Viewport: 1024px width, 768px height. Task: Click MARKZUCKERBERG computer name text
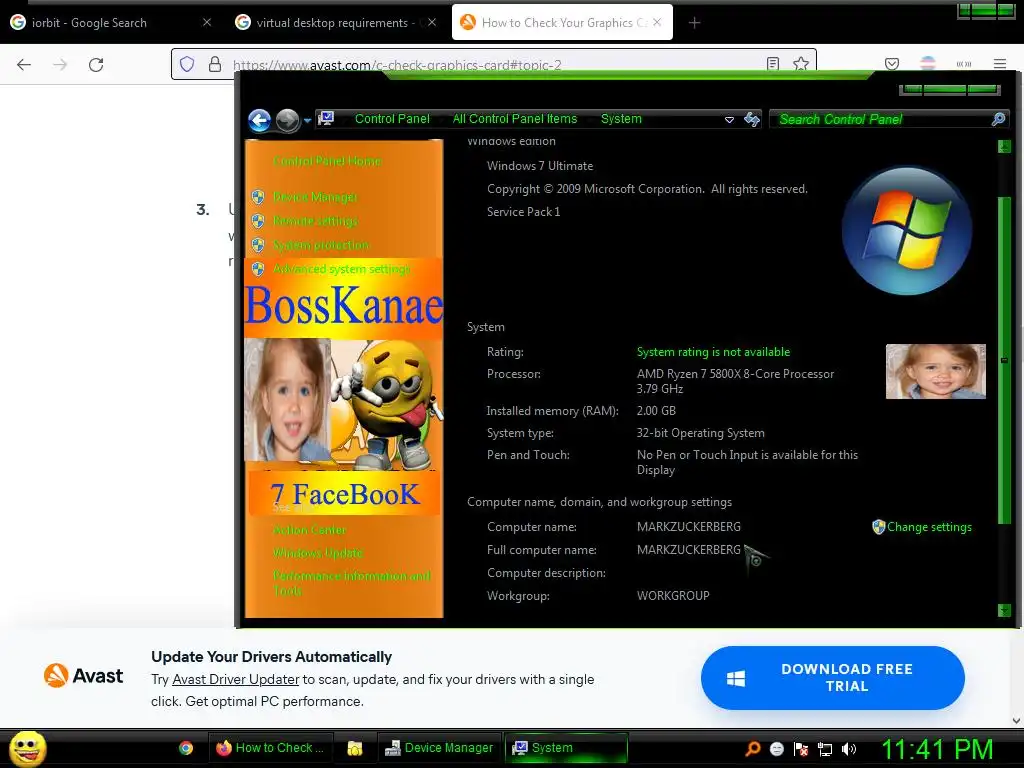point(688,526)
